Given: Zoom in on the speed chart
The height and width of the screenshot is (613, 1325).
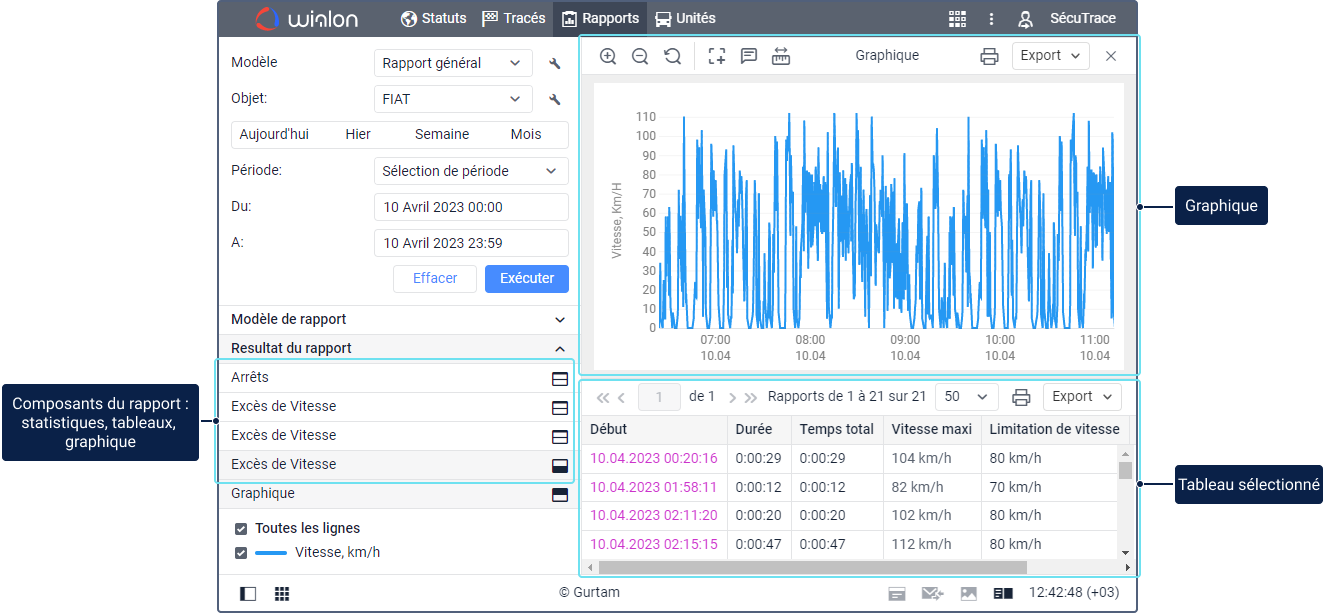Looking at the screenshot, I should click(x=607, y=56).
